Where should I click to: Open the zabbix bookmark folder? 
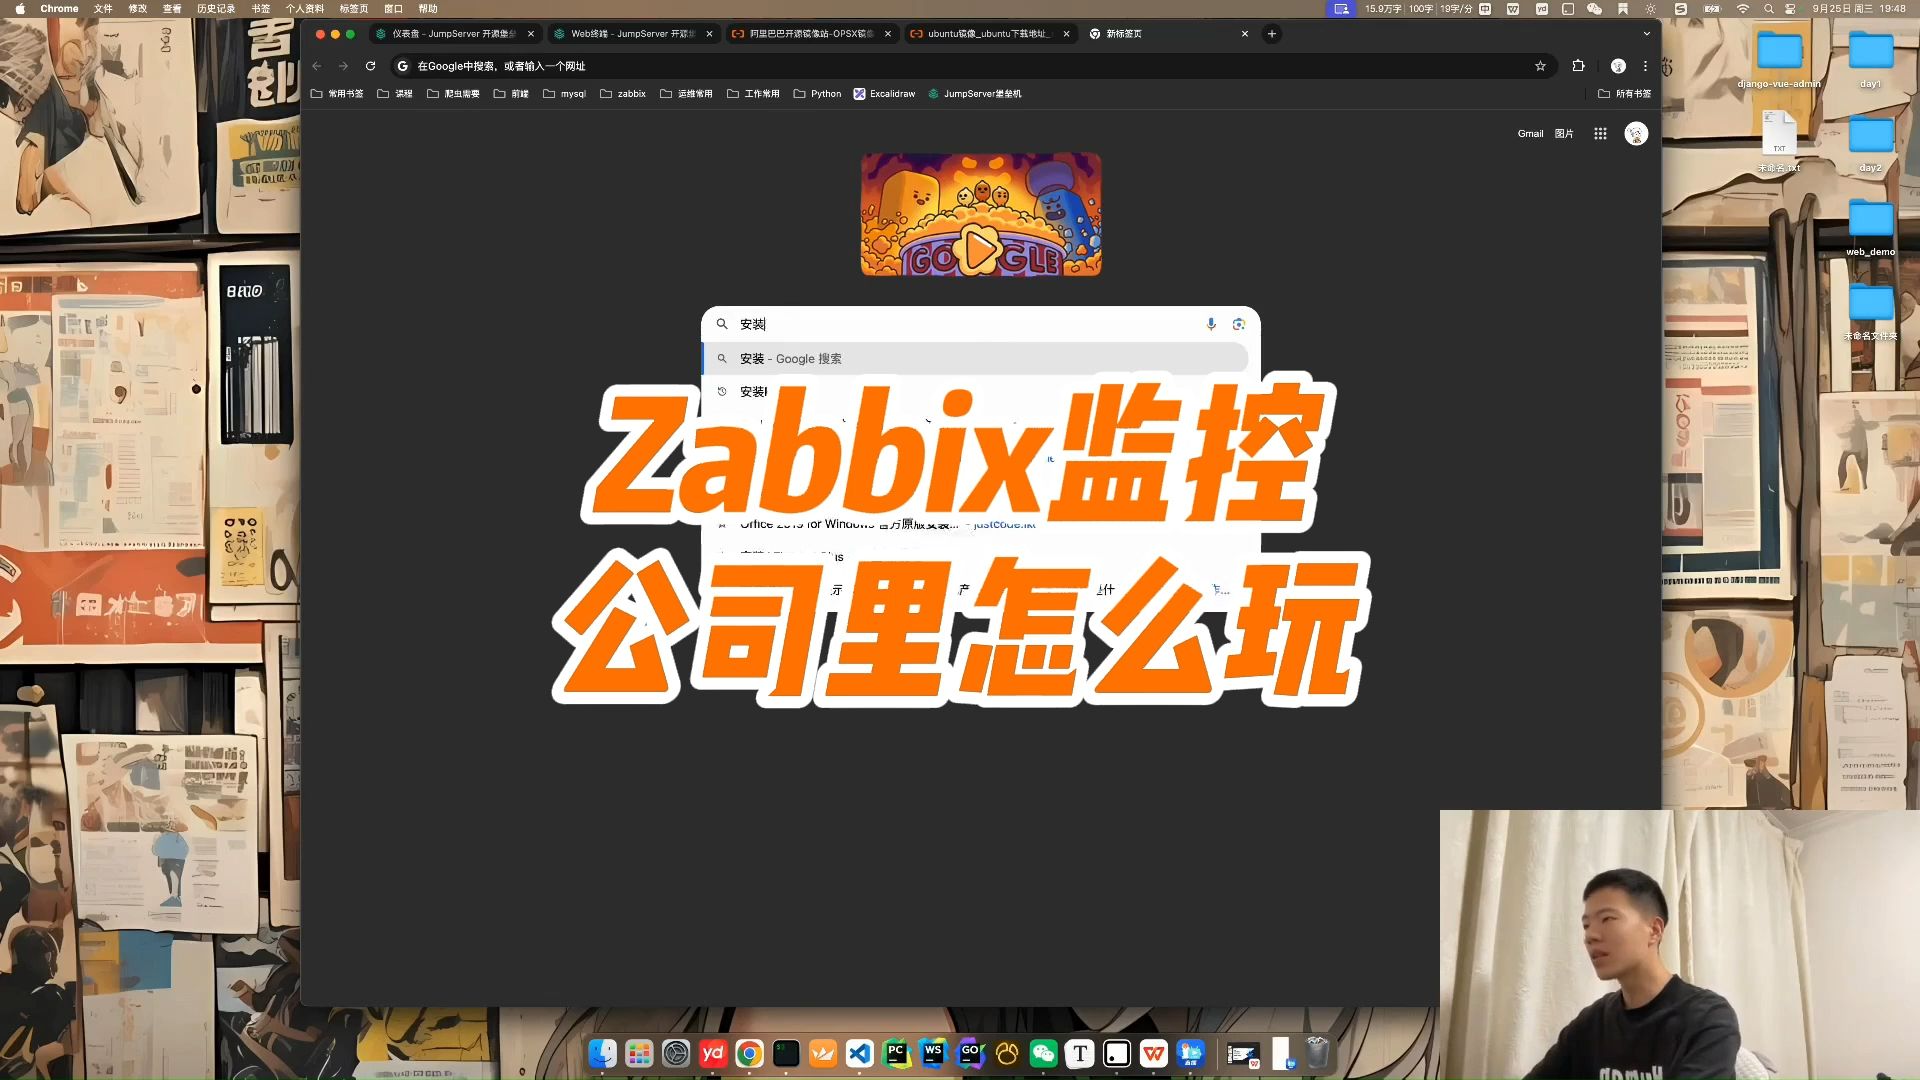(x=622, y=94)
